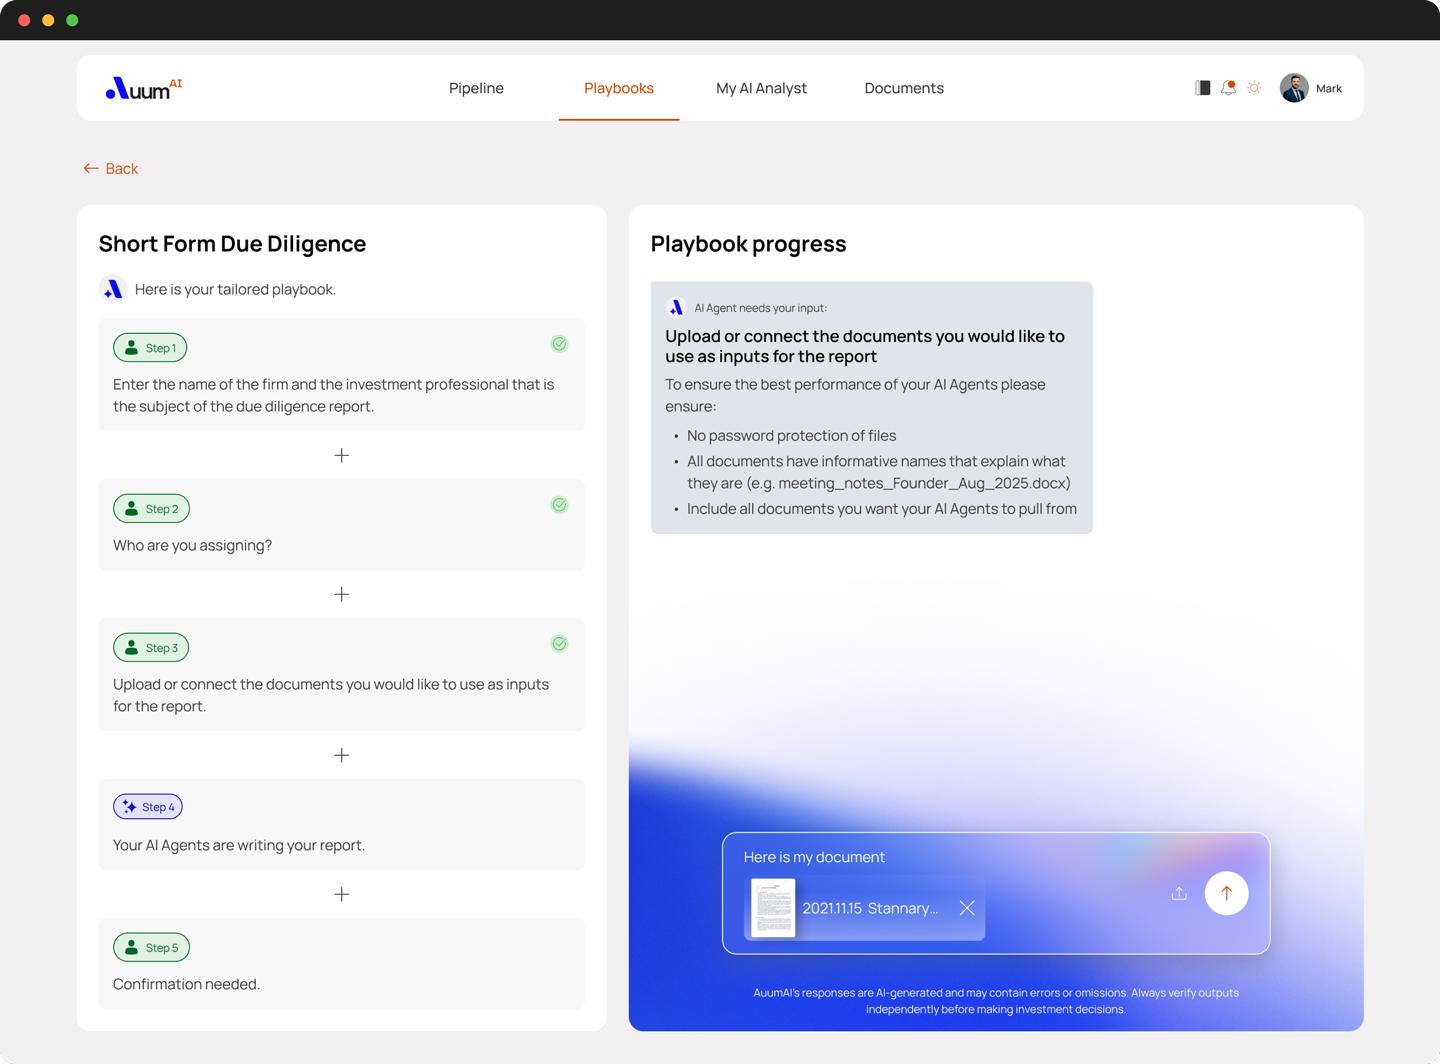Toggle light mode sun icon
The height and width of the screenshot is (1064, 1440).
click(1255, 88)
